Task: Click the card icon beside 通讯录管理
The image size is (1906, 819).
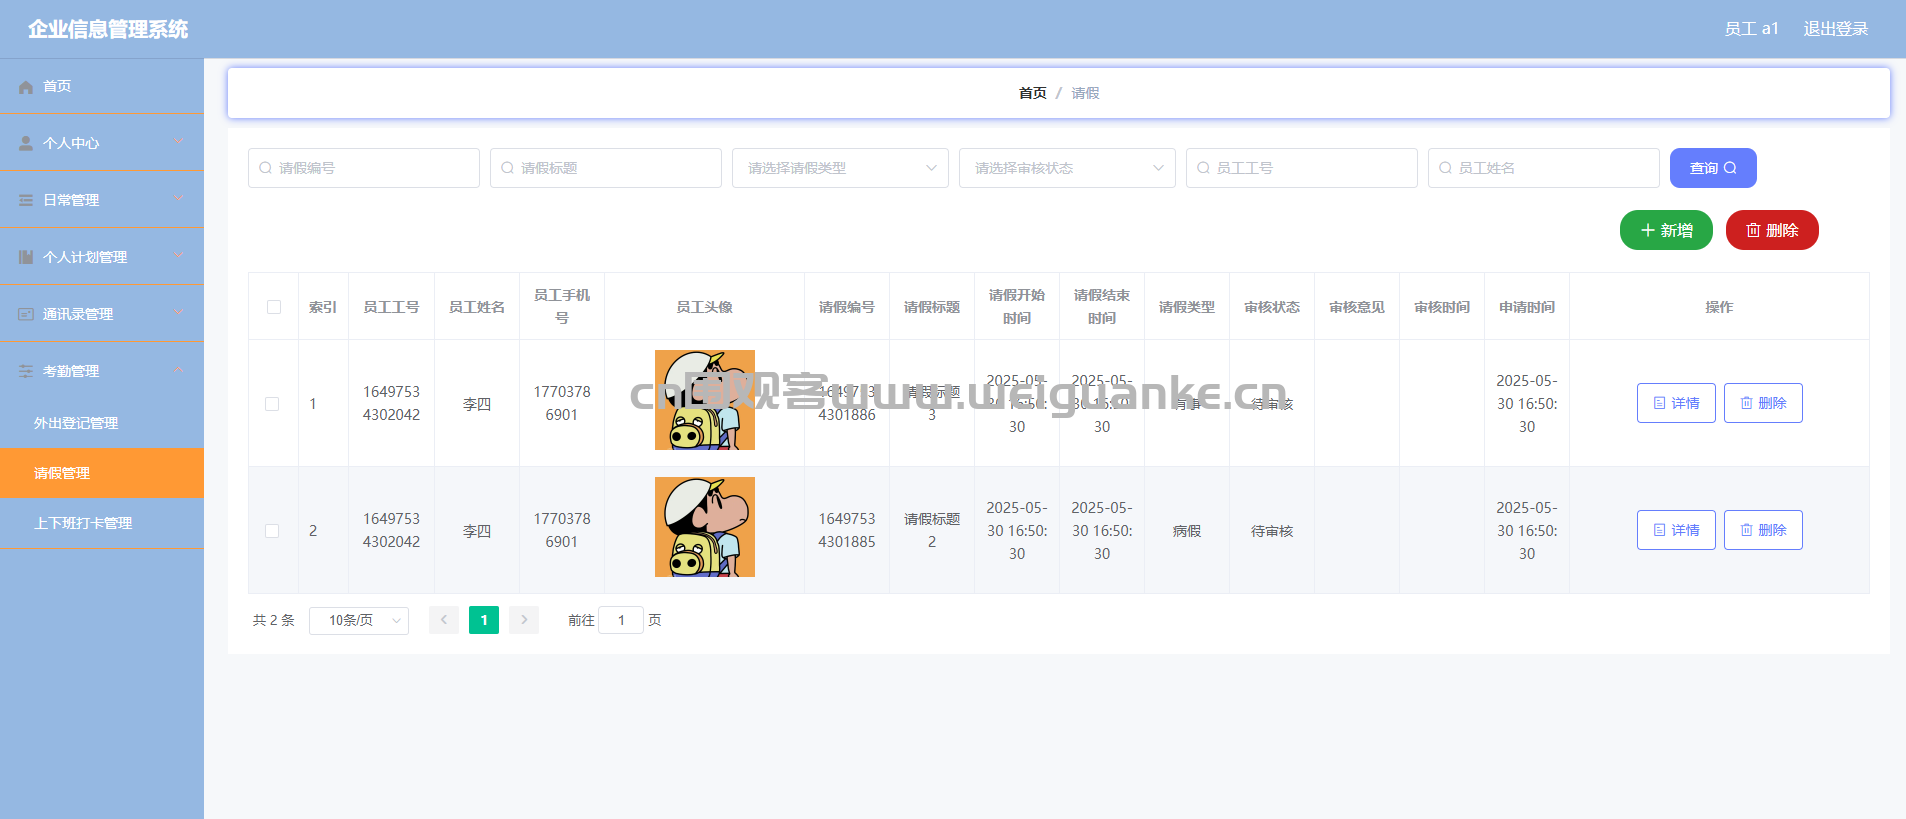Action: 26,315
